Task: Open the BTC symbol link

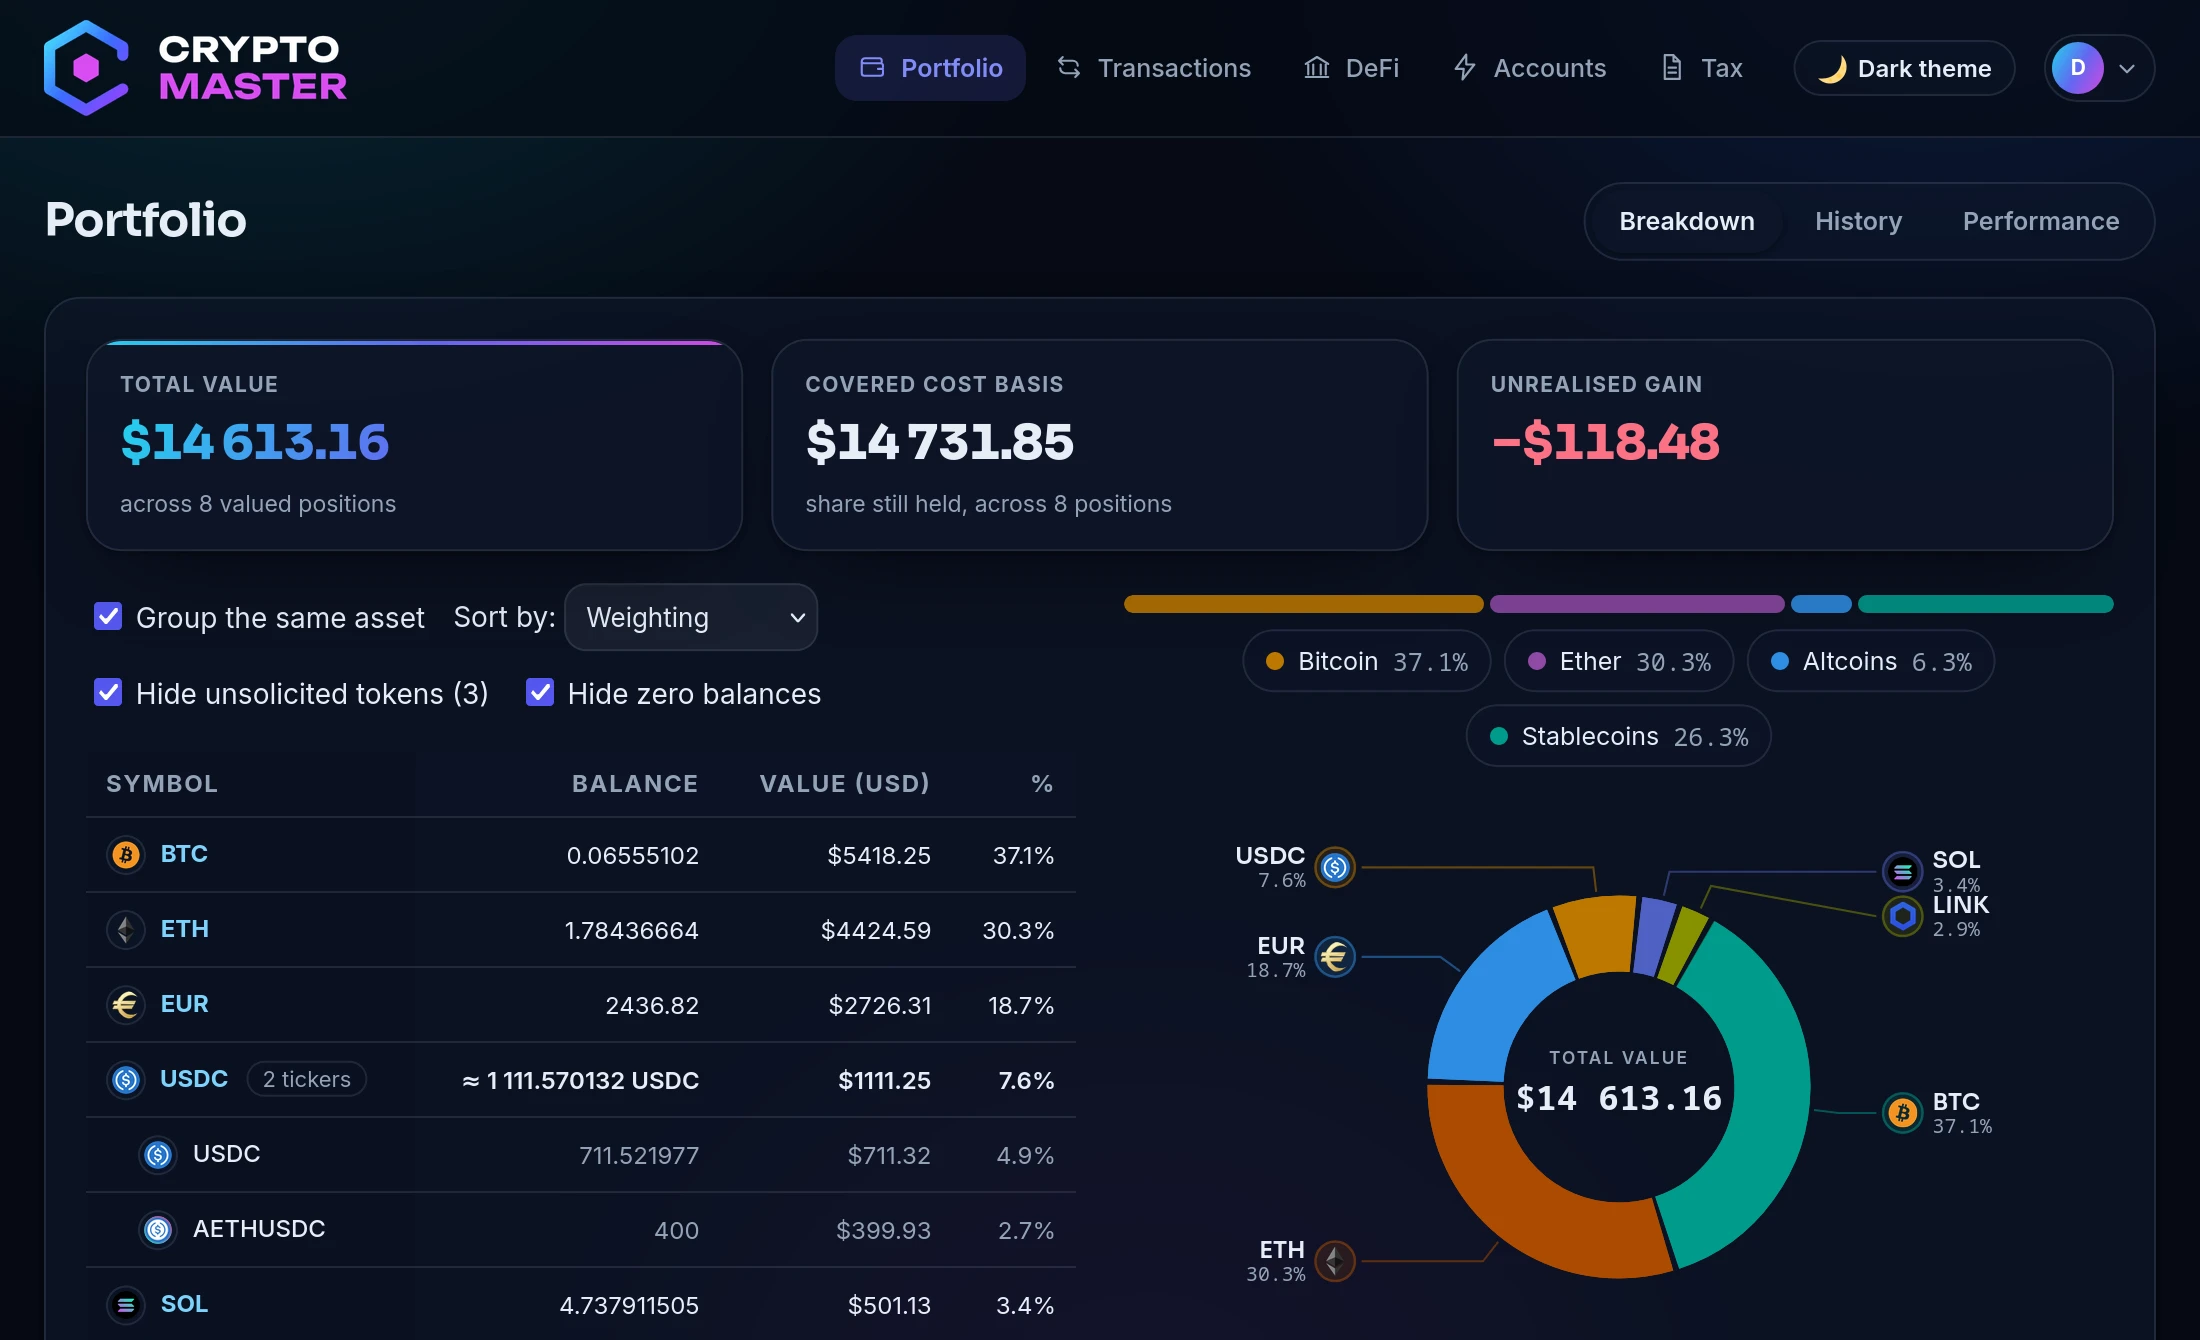Action: 184,854
